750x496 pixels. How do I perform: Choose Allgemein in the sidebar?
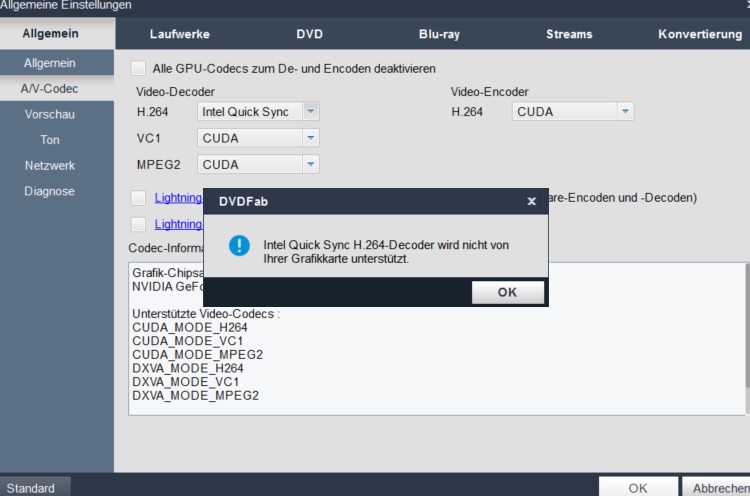pyautogui.click(x=57, y=63)
